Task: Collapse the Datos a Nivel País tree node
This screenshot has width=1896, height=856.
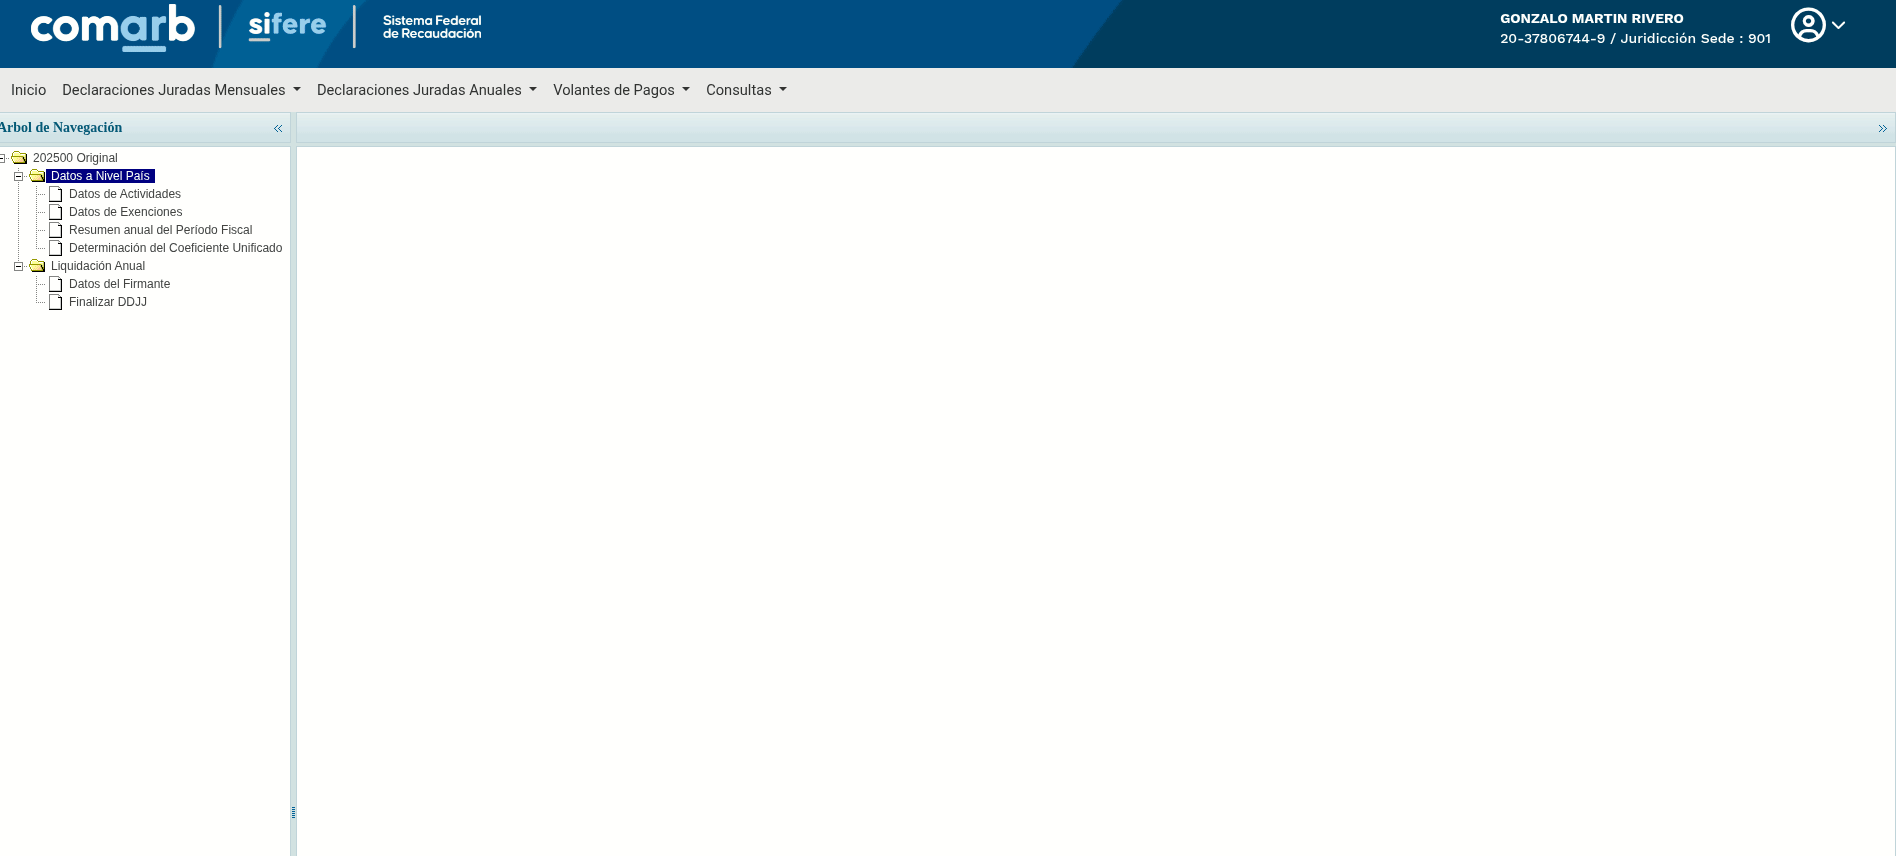Action: point(18,176)
